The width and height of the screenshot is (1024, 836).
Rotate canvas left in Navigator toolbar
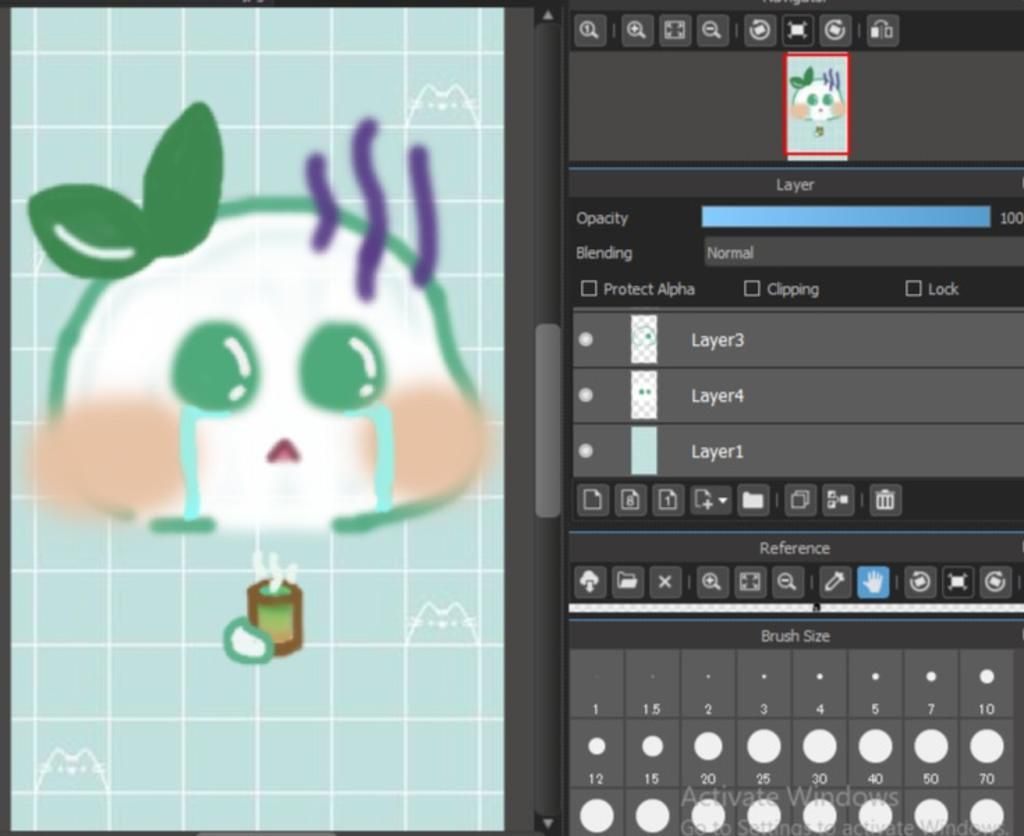point(760,30)
